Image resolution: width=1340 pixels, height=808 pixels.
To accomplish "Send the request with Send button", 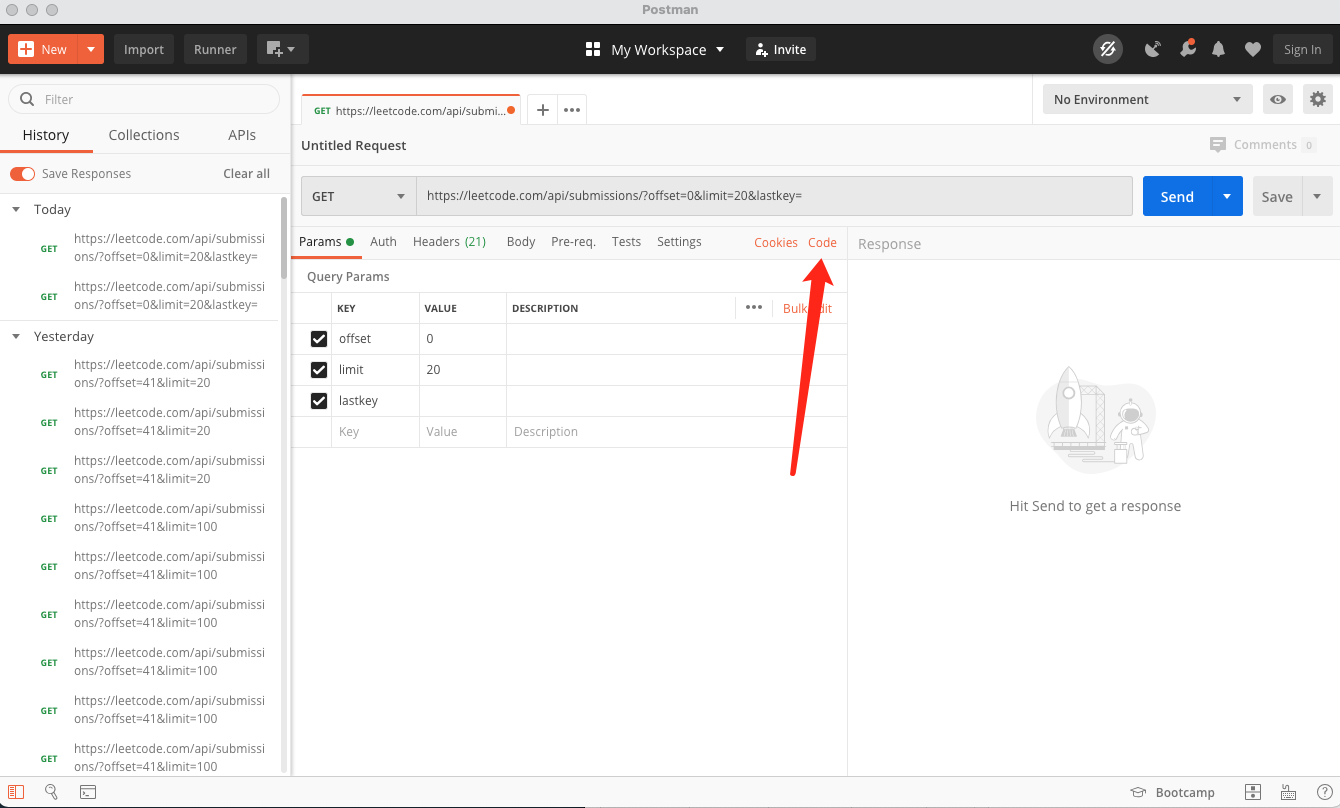I will (1177, 196).
